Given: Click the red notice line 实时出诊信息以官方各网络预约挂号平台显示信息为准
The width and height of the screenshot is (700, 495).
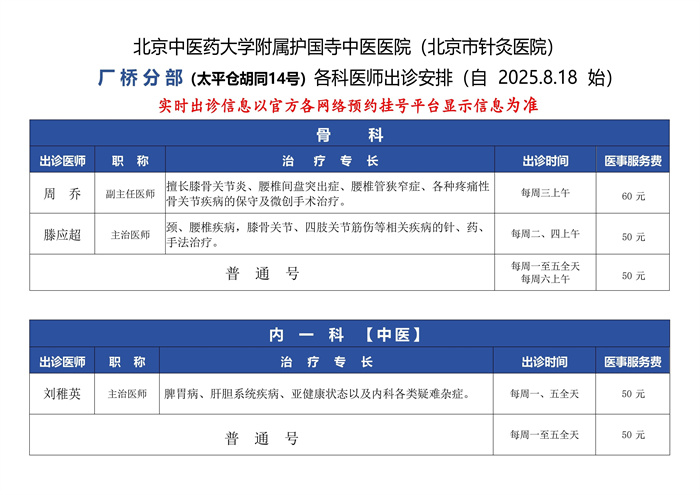Looking at the screenshot, I should (x=349, y=106).
